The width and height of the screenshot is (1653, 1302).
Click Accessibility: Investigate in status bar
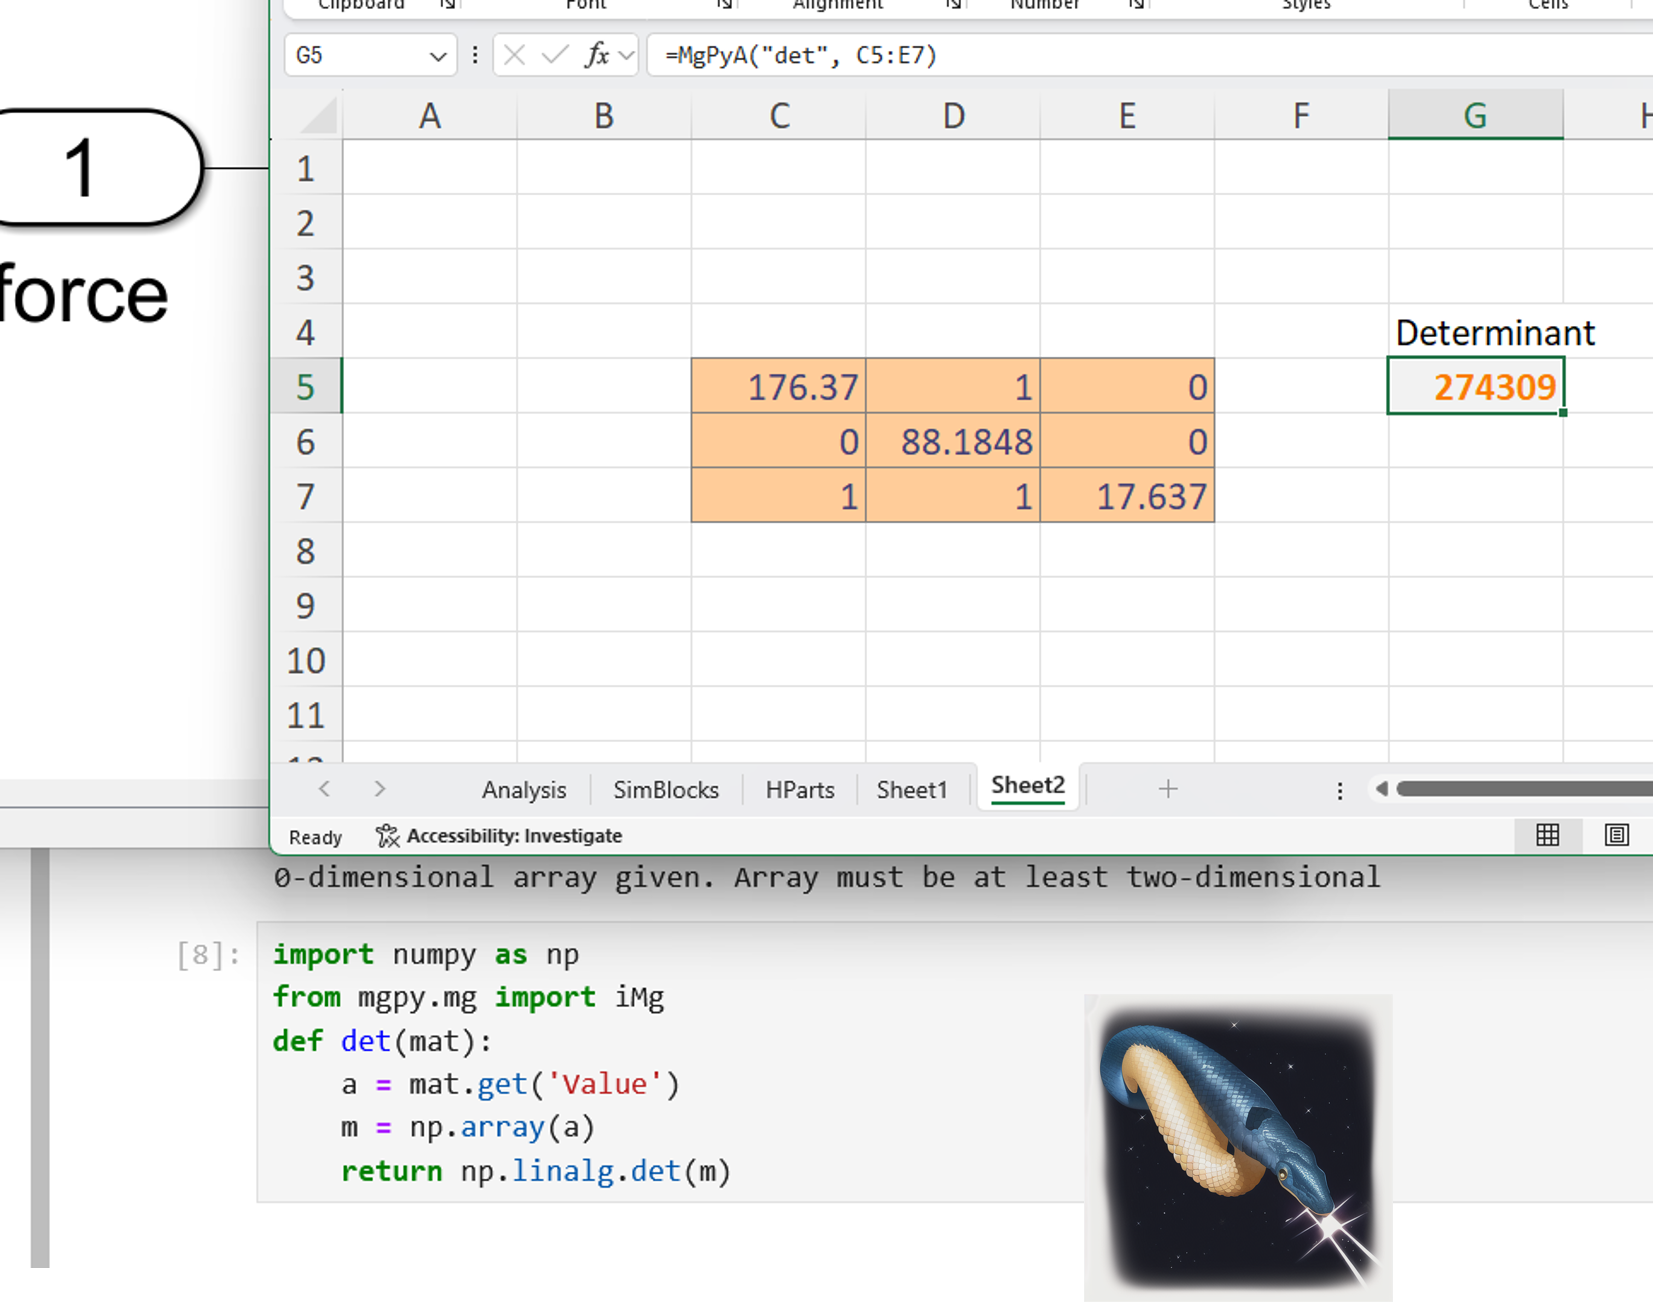(500, 836)
